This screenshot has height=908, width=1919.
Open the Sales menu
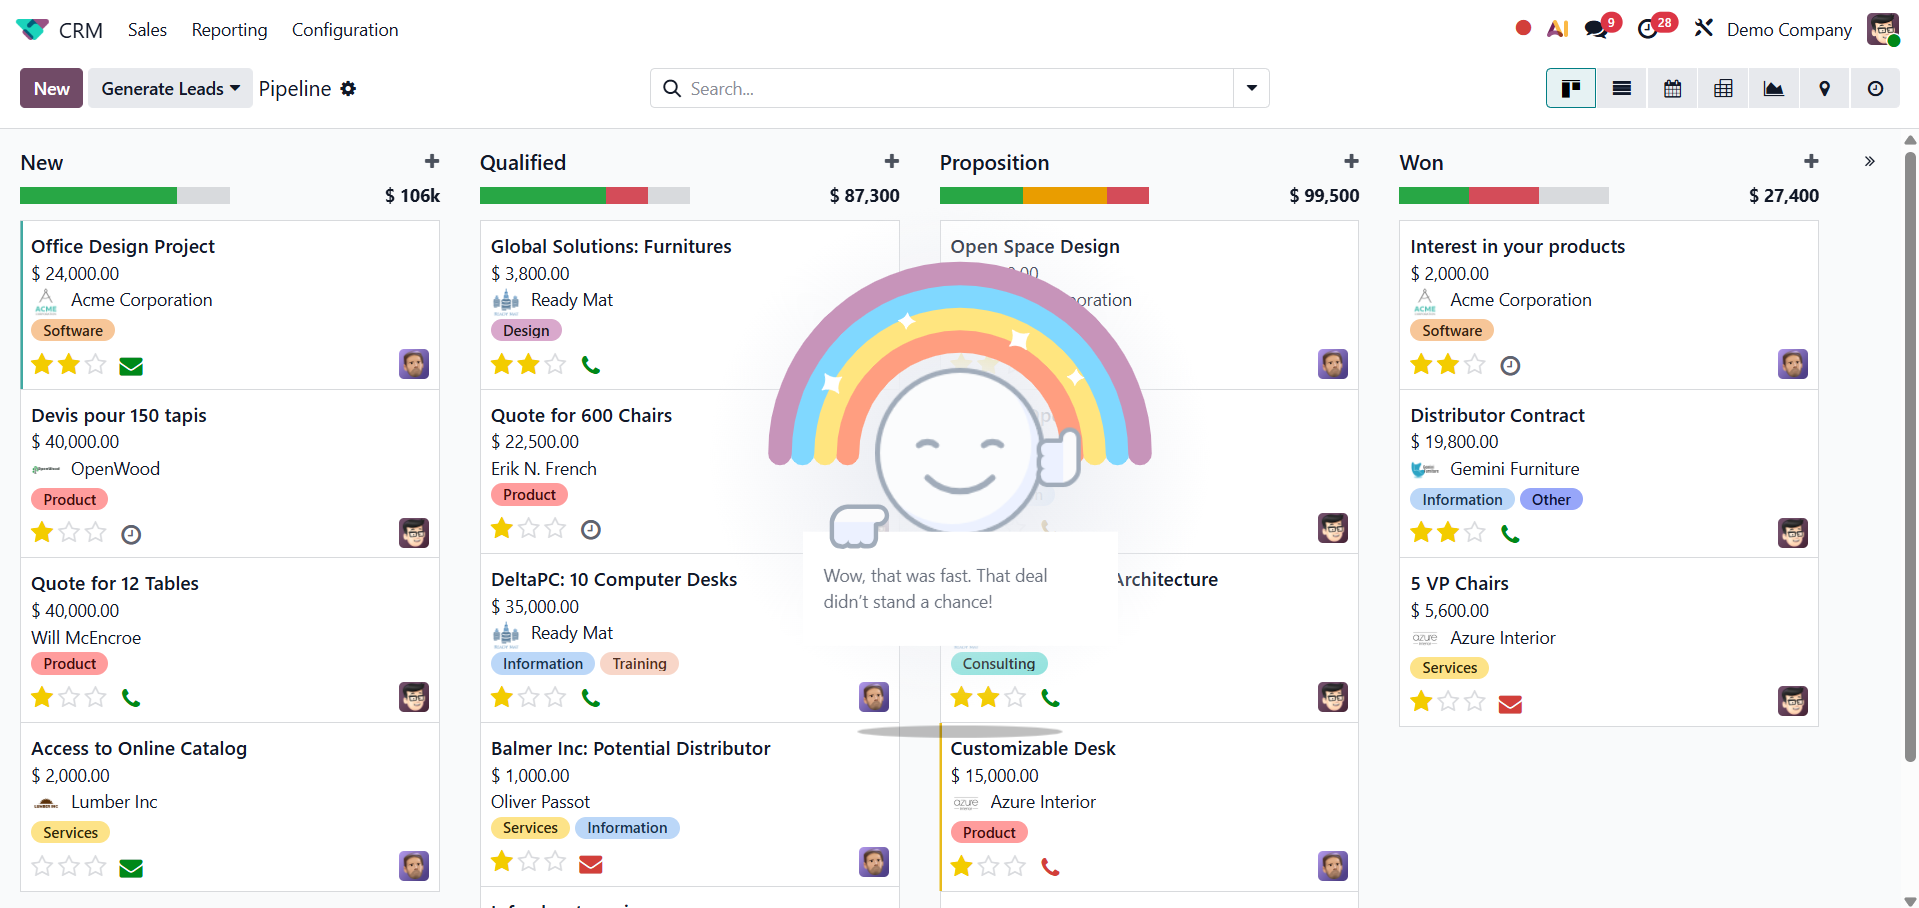(x=147, y=30)
